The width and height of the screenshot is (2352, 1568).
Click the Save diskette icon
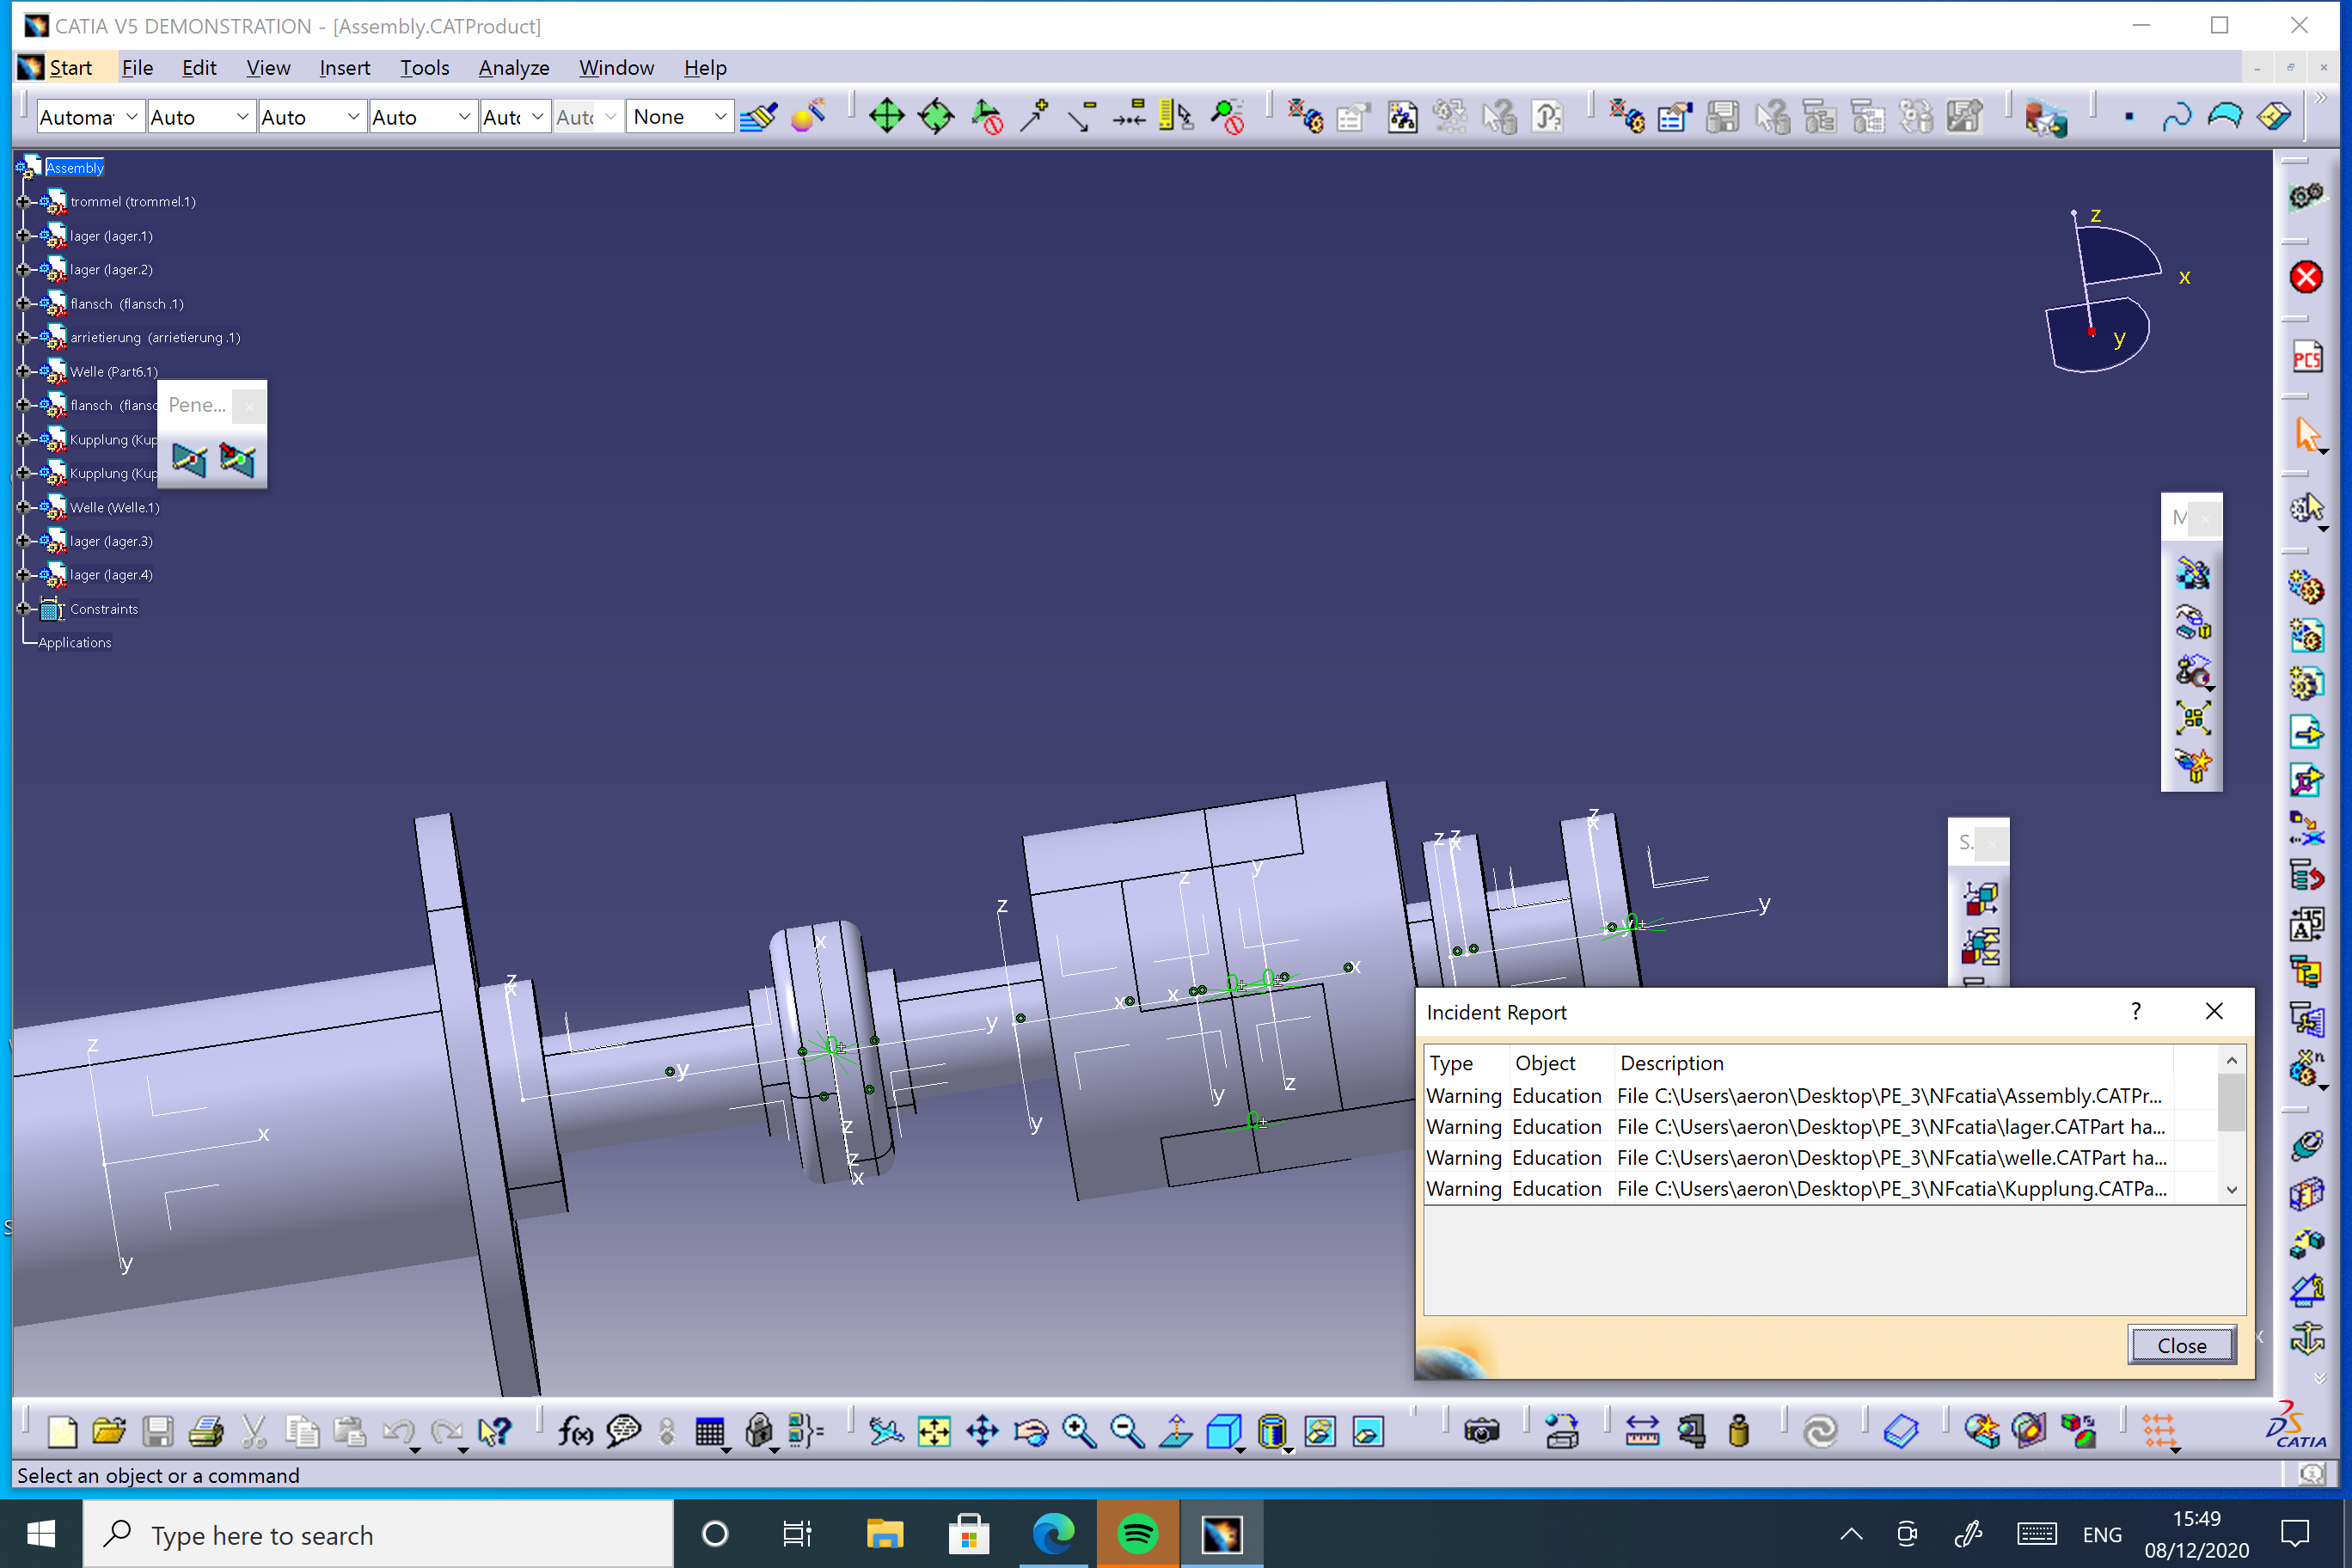click(x=157, y=1431)
